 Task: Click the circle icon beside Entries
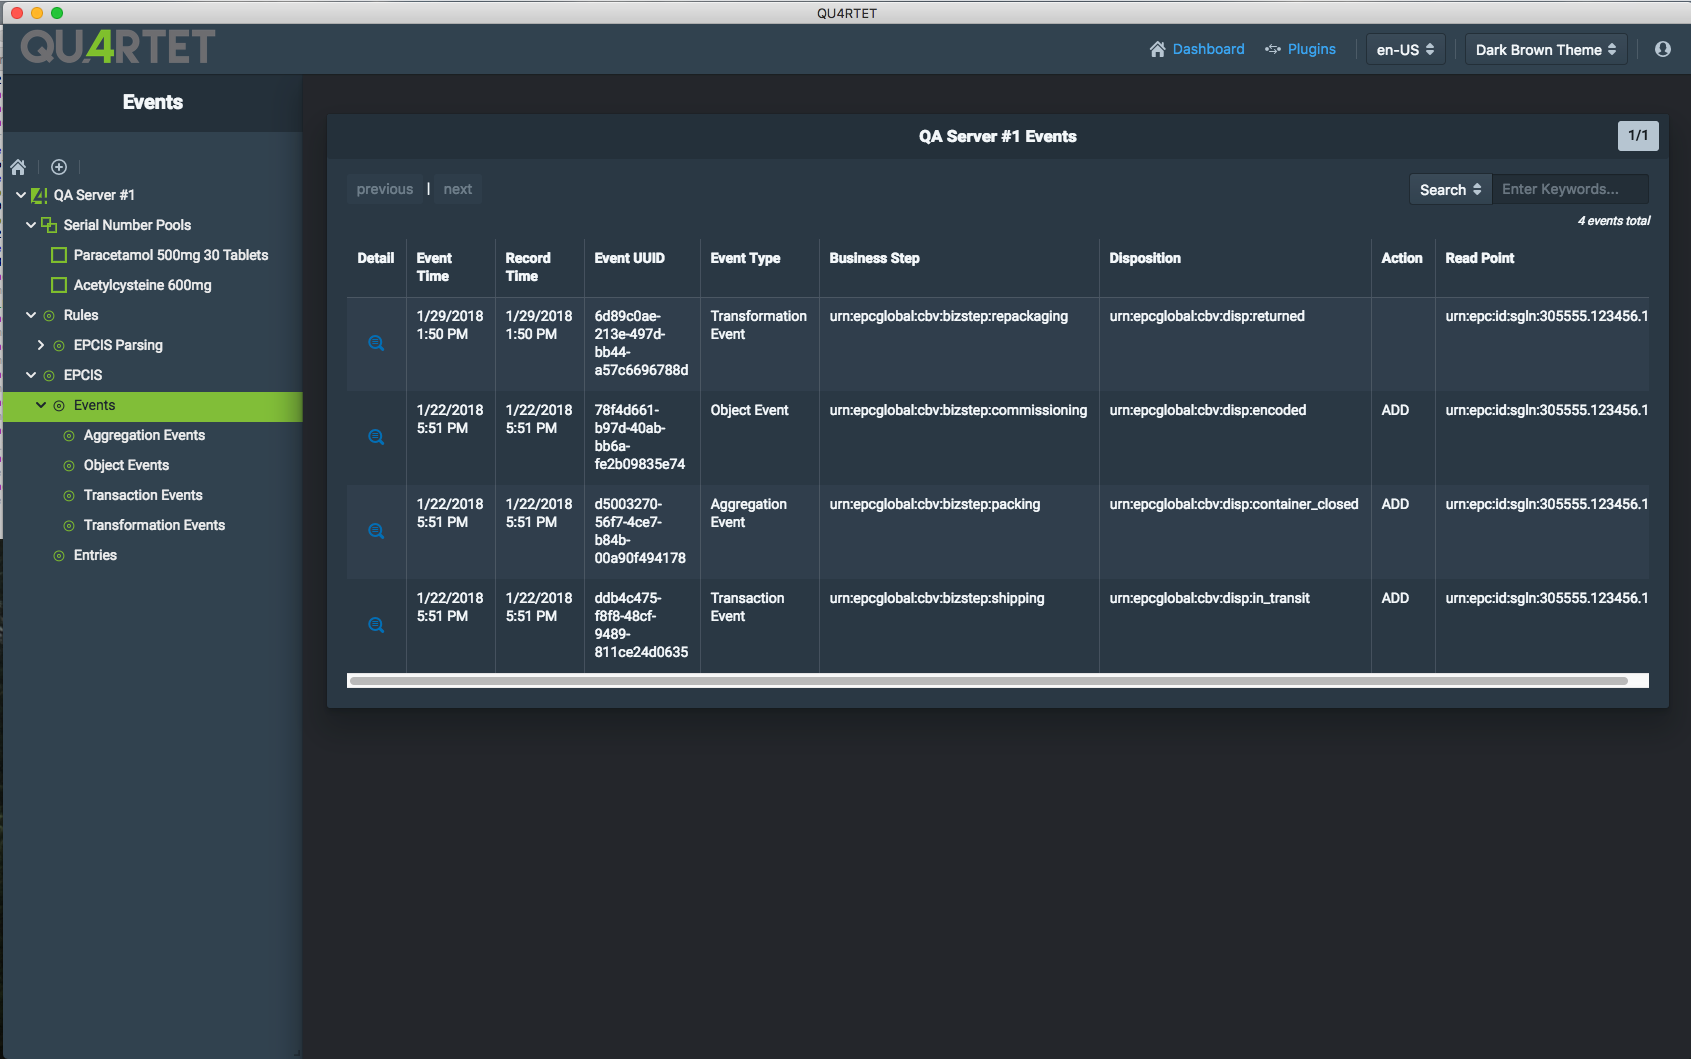coord(59,556)
